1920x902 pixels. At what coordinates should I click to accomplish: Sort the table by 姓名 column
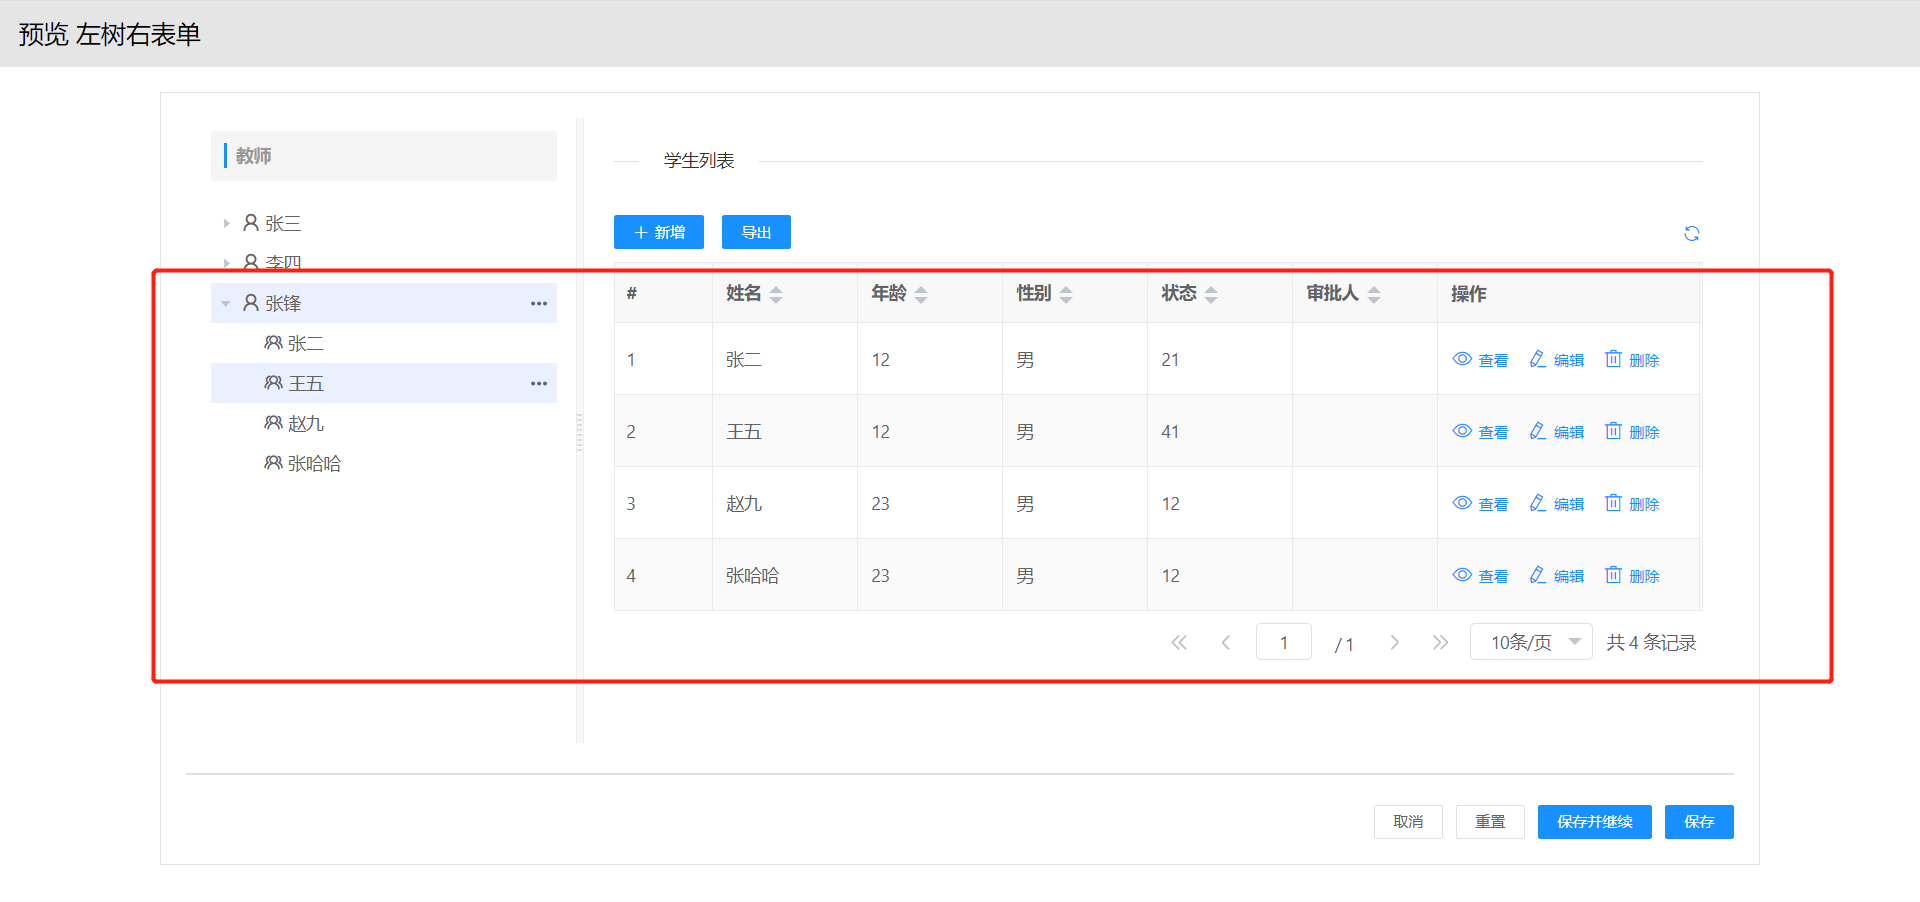coord(776,294)
